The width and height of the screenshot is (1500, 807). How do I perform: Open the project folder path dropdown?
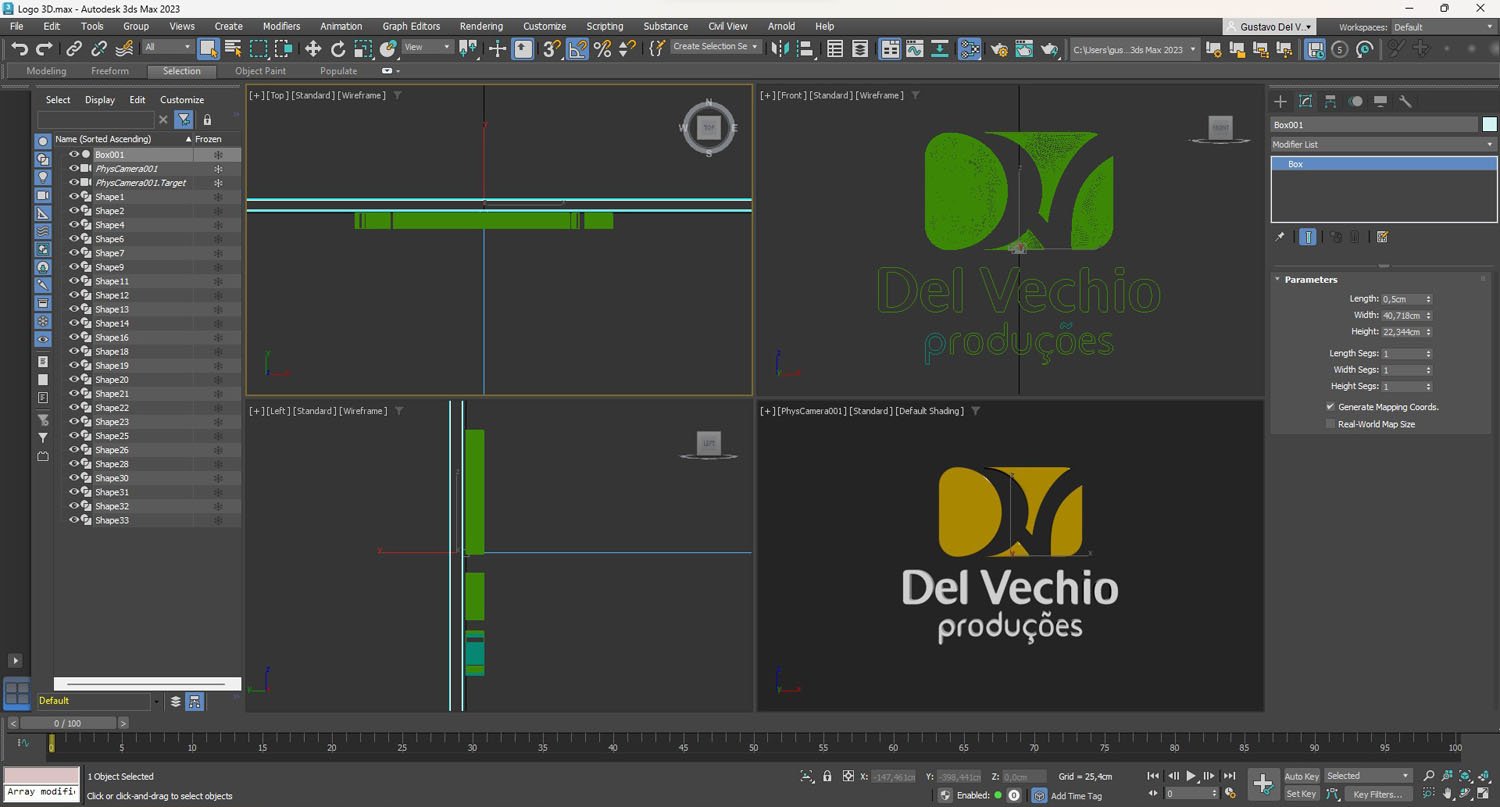pyautogui.click(x=1134, y=49)
